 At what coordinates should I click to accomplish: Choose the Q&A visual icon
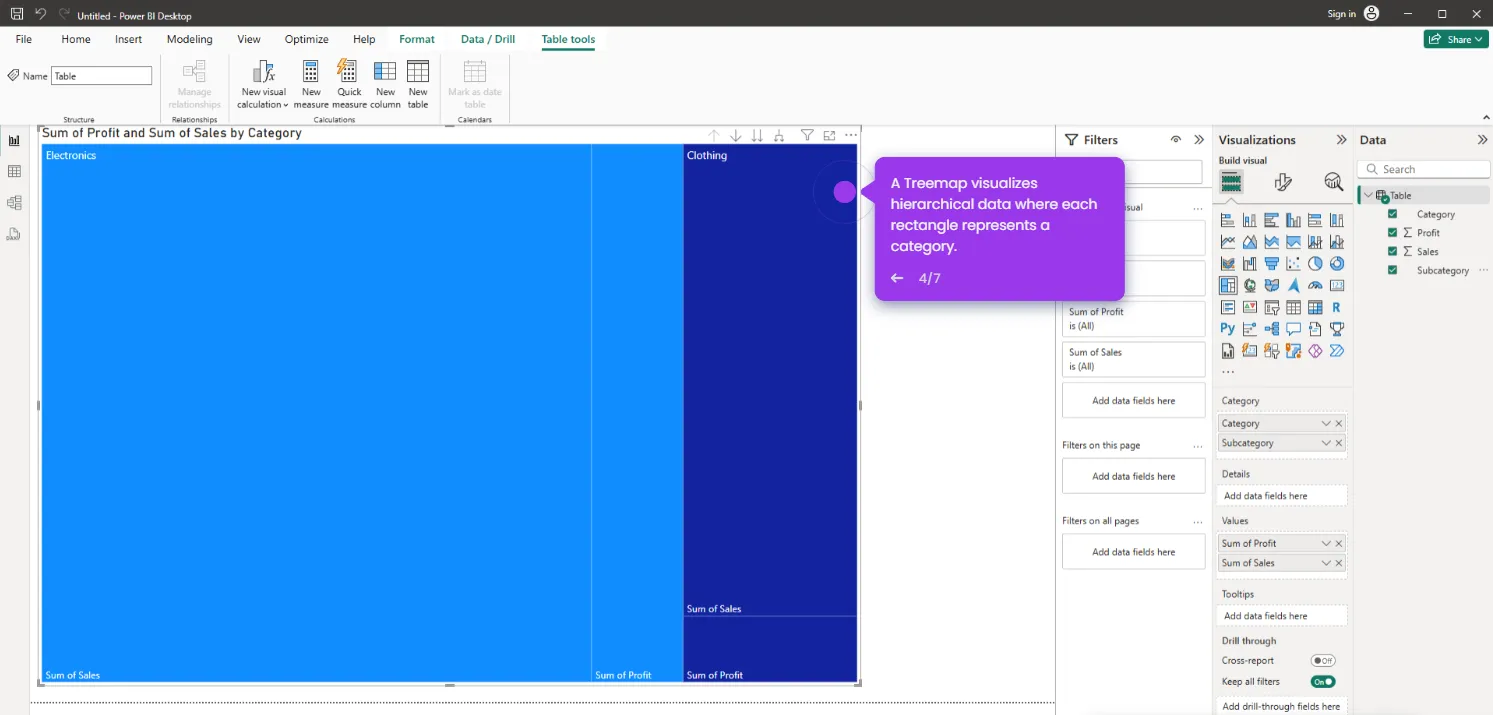coord(1293,329)
